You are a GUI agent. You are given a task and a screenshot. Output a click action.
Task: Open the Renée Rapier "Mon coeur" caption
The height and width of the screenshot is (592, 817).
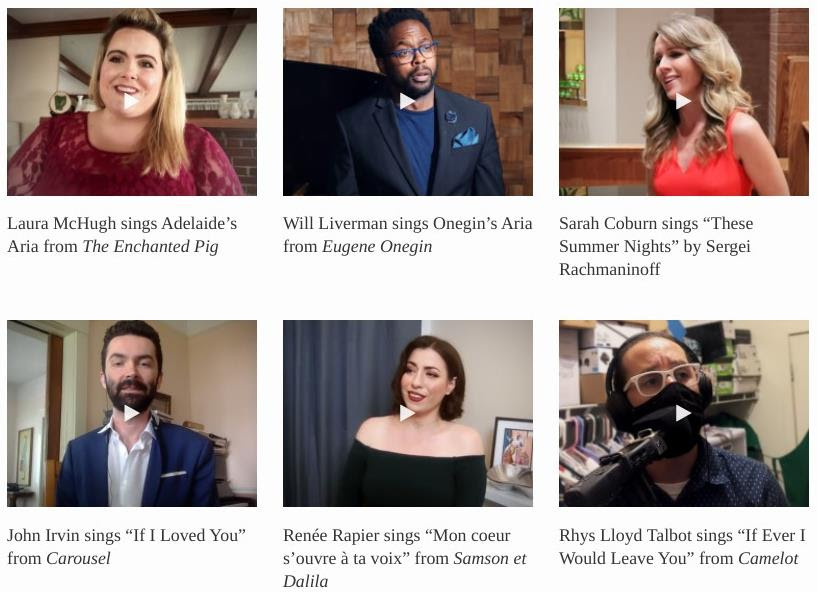405,558
